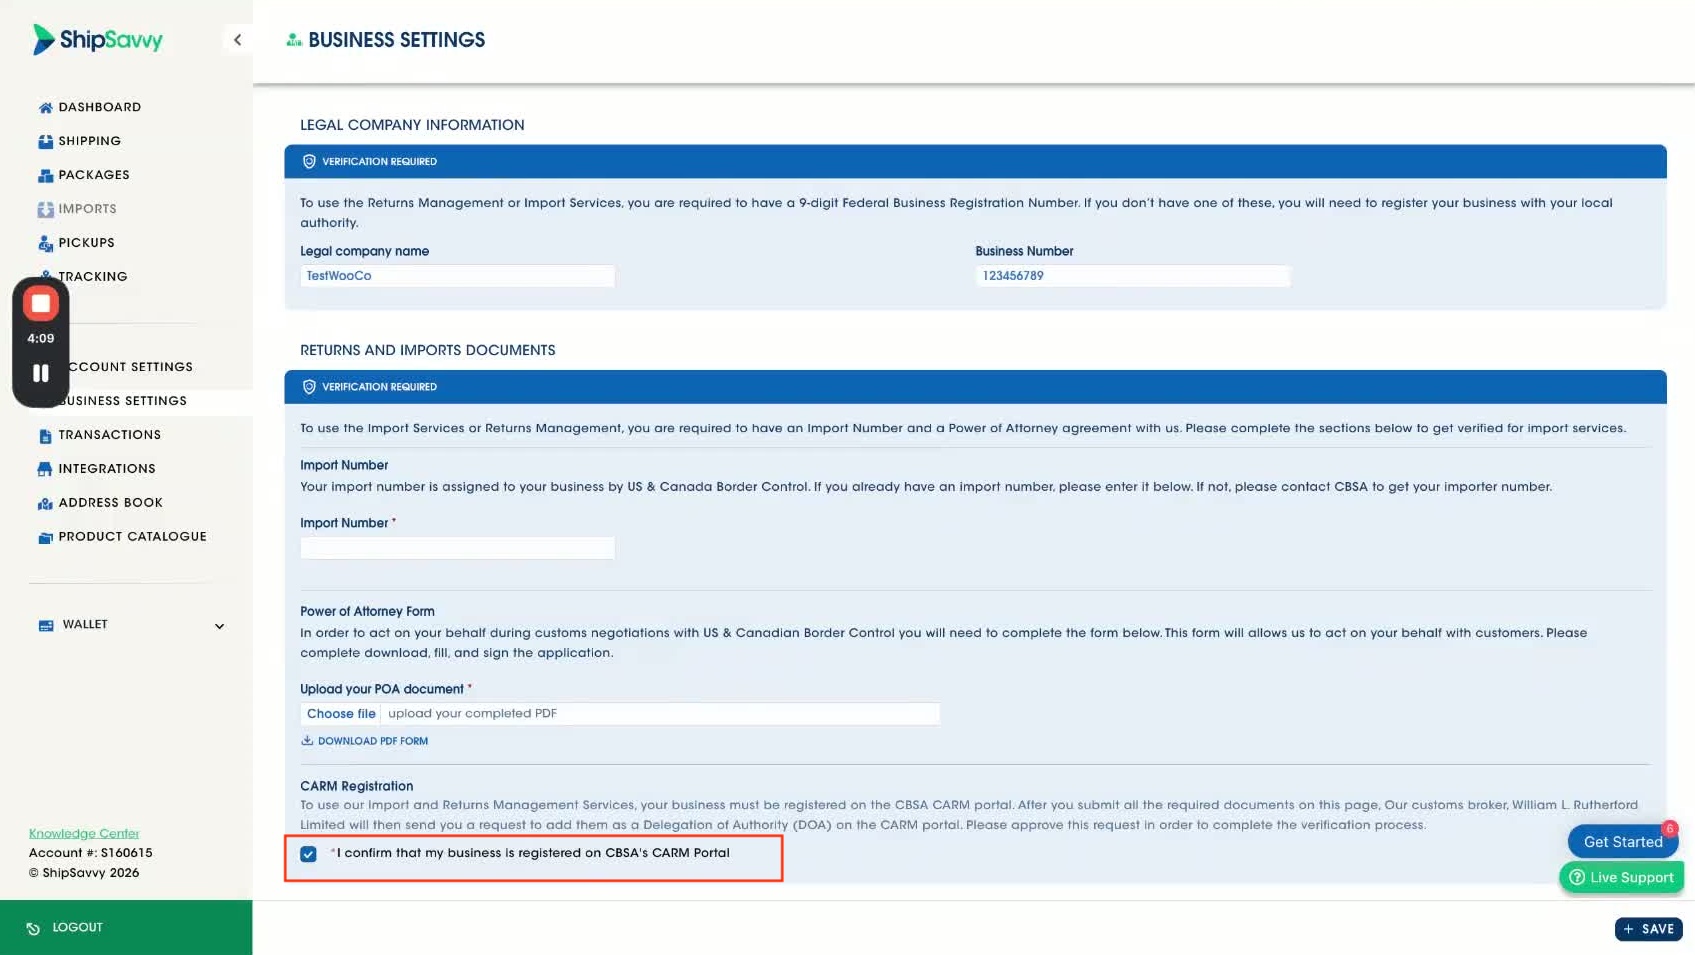Click Choose file for POA document
The image size is (1695, 955).
coord(341,714)
